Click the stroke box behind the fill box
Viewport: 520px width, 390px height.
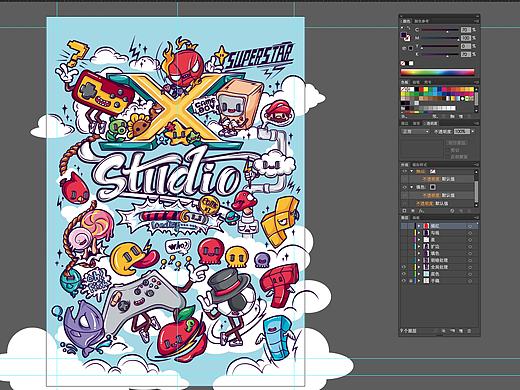coord(408,38)
